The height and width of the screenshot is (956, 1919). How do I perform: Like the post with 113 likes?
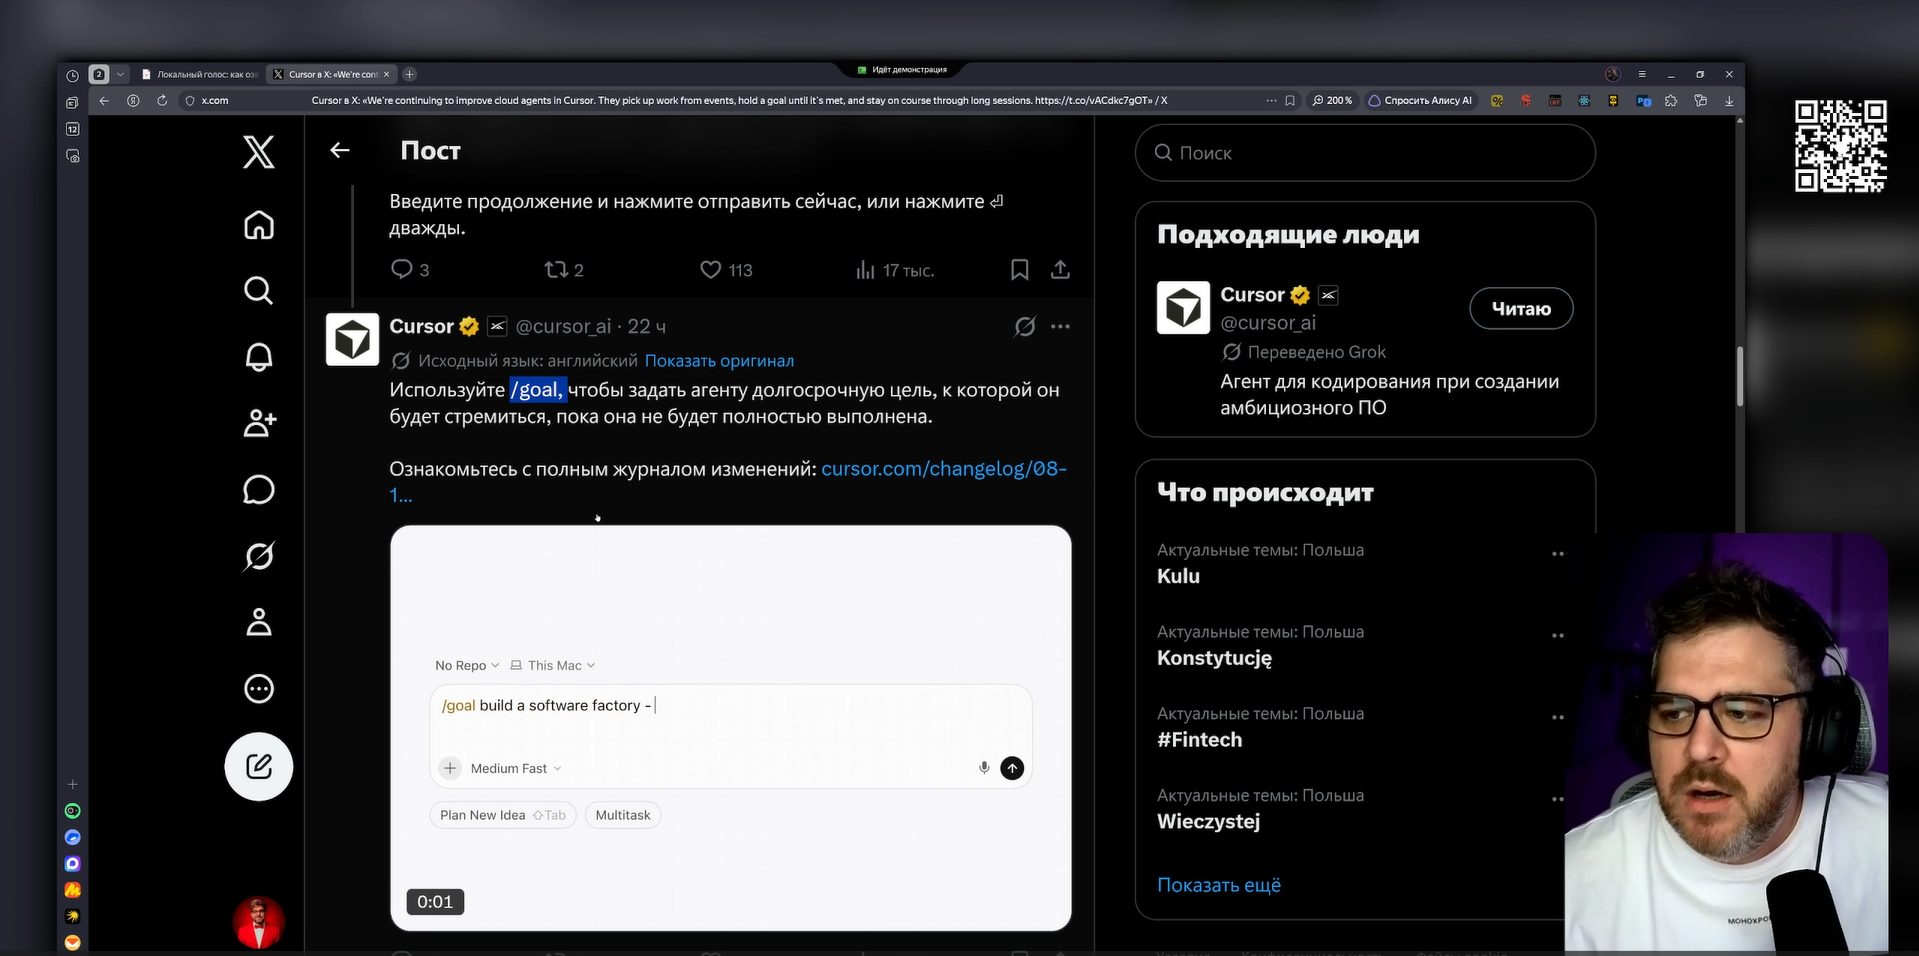(x=726, y=270)
